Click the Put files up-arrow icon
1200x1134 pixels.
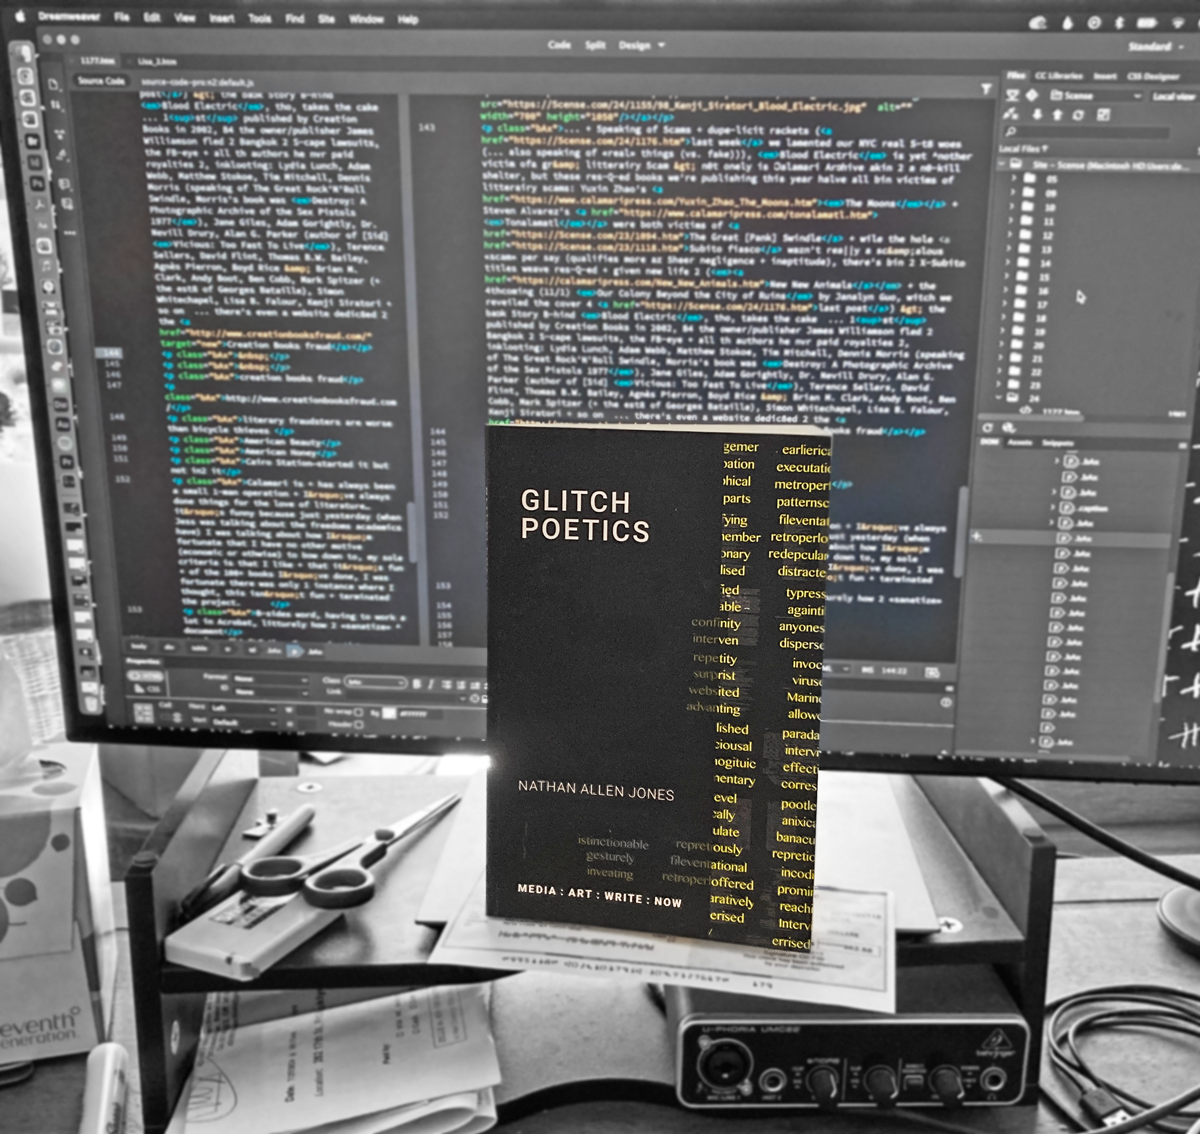pos(1057,115)
